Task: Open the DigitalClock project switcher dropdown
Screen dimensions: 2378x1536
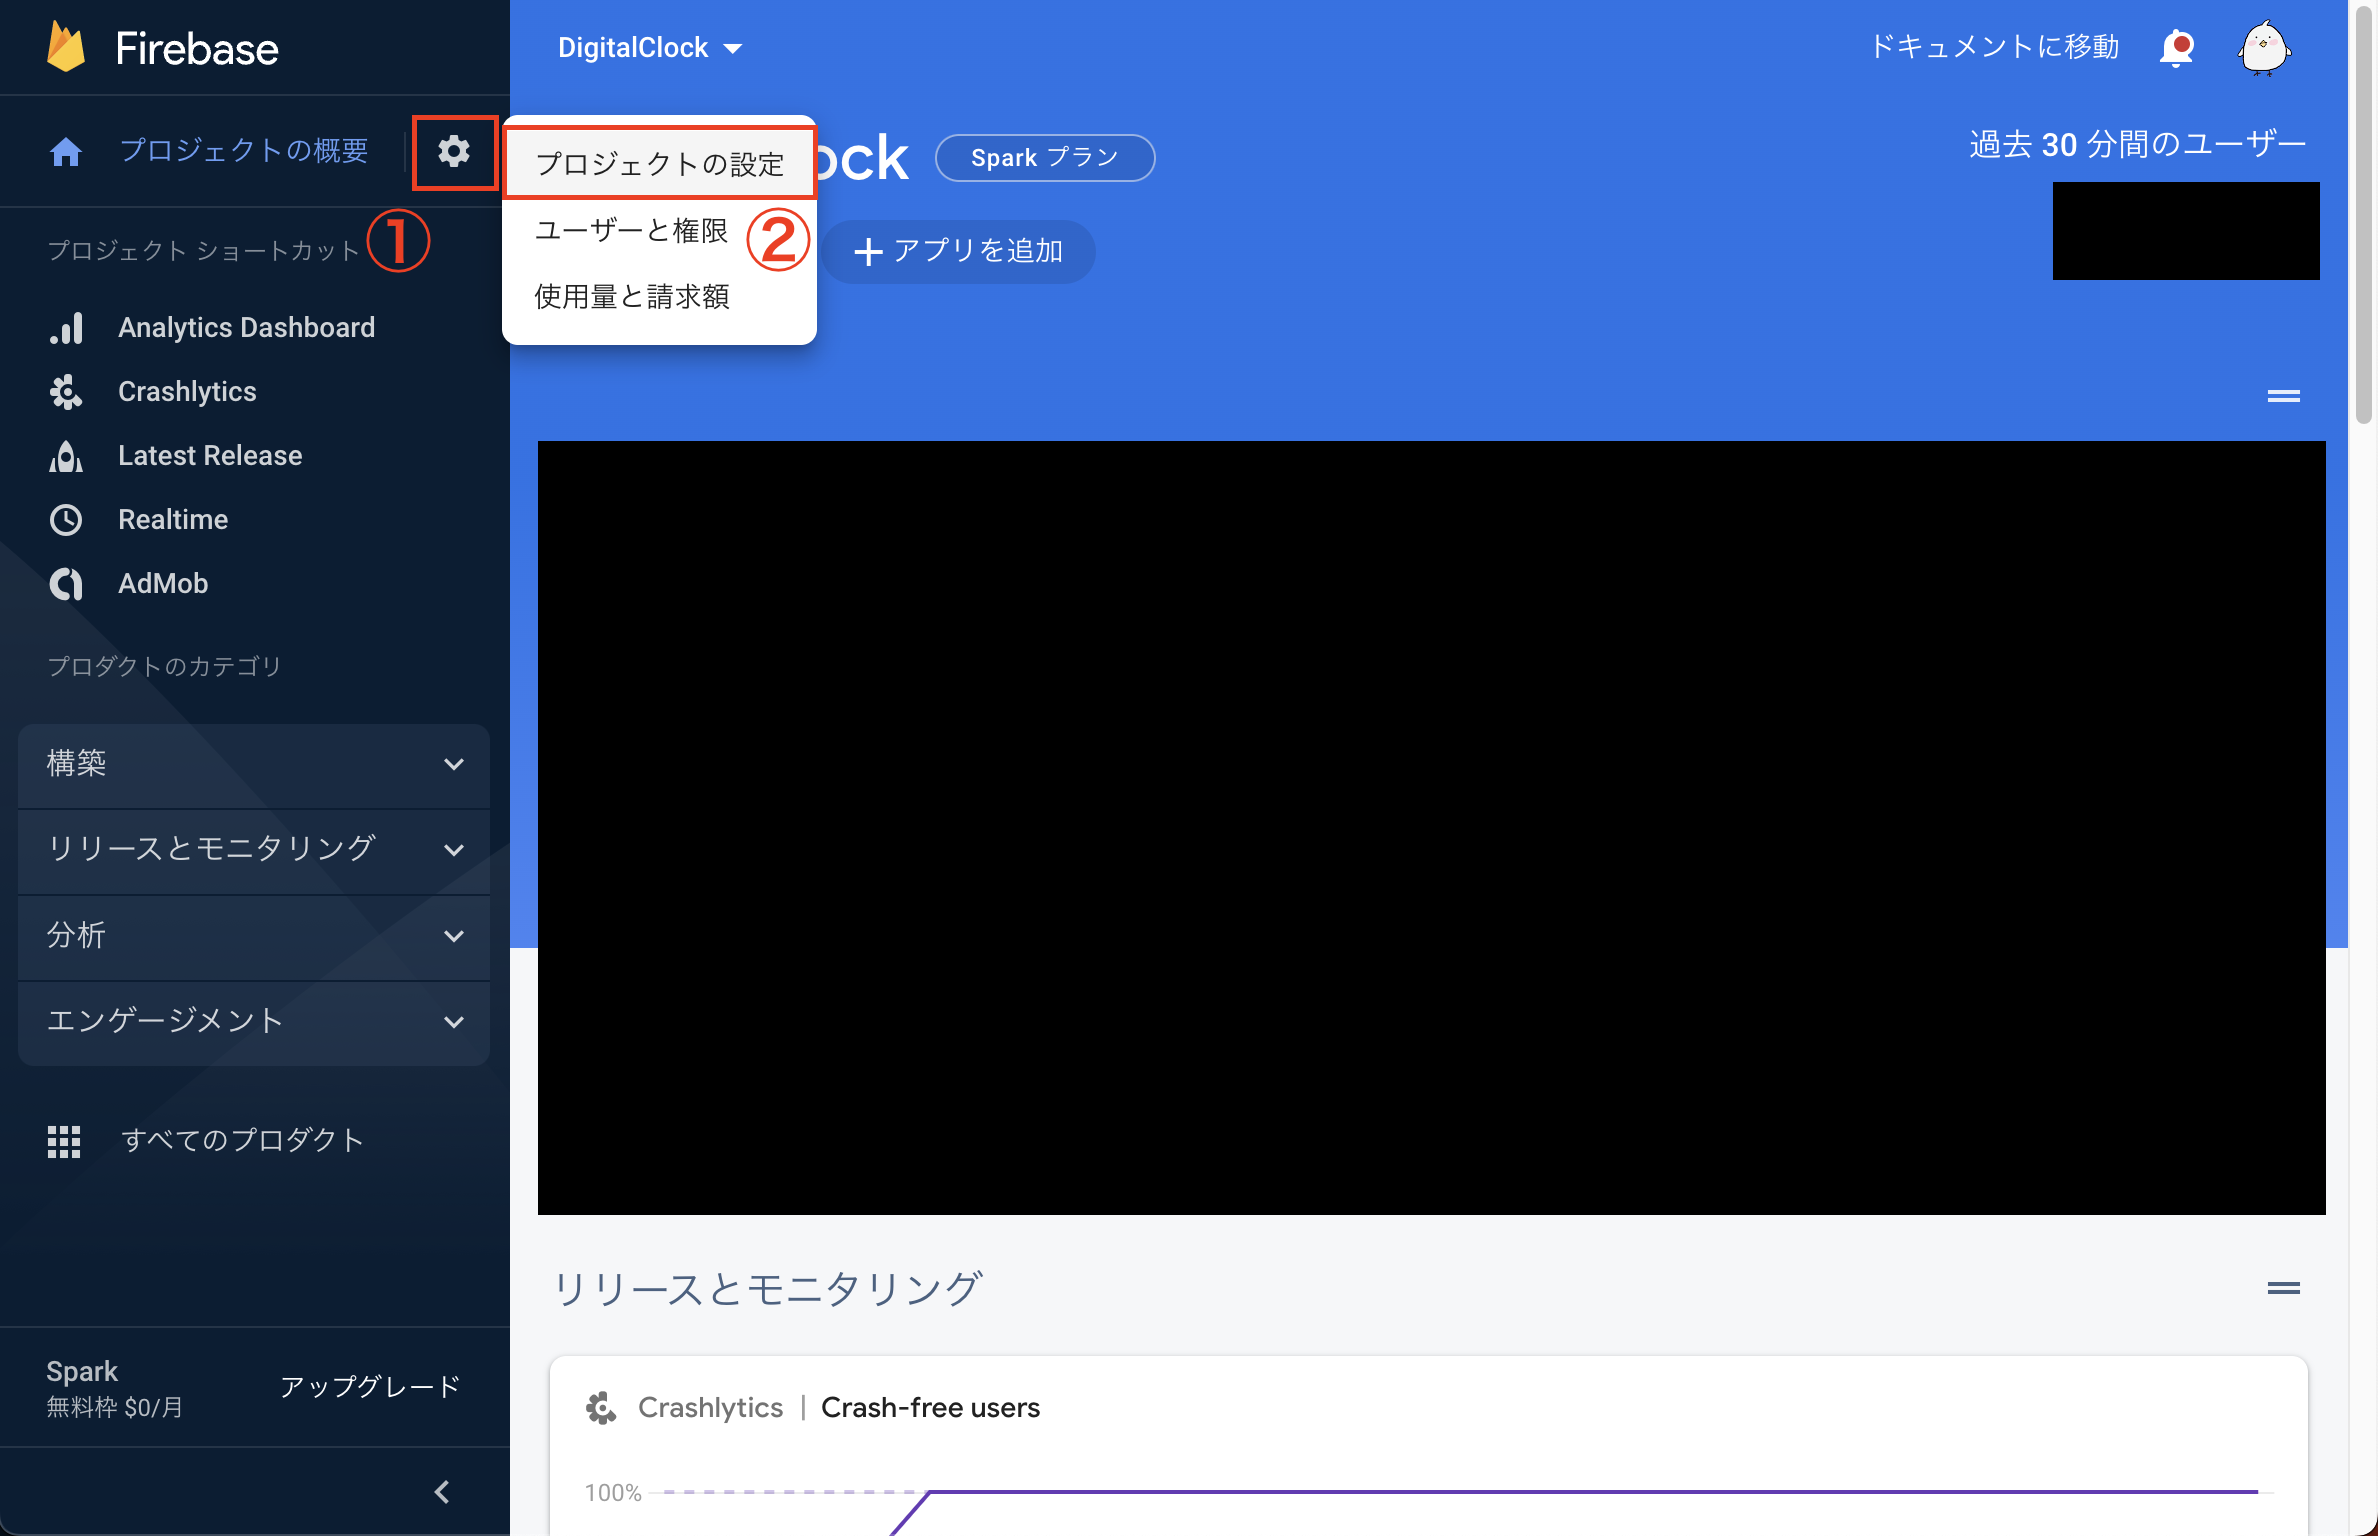Action: tap(650, 47)
